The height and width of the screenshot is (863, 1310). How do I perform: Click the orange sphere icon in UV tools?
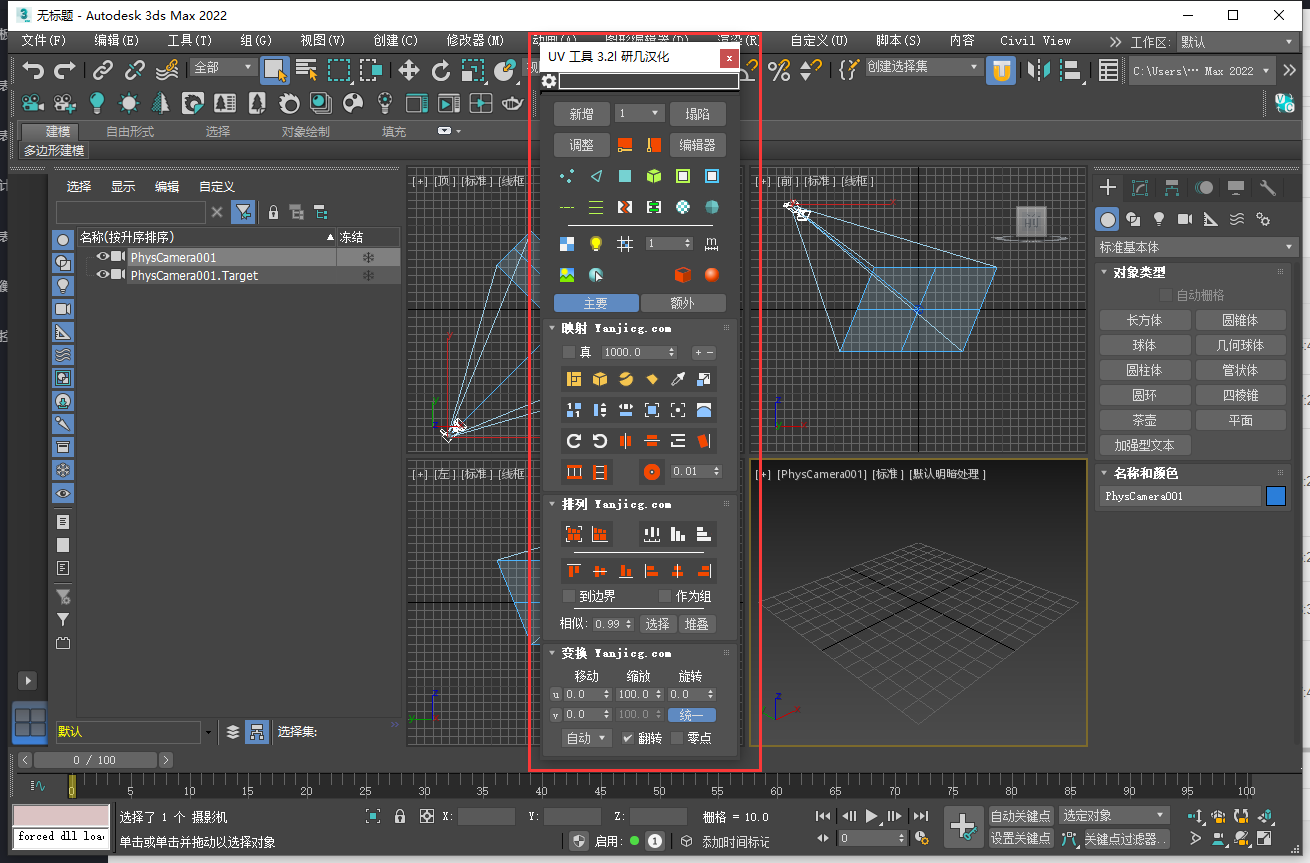(x=712, y=274)
